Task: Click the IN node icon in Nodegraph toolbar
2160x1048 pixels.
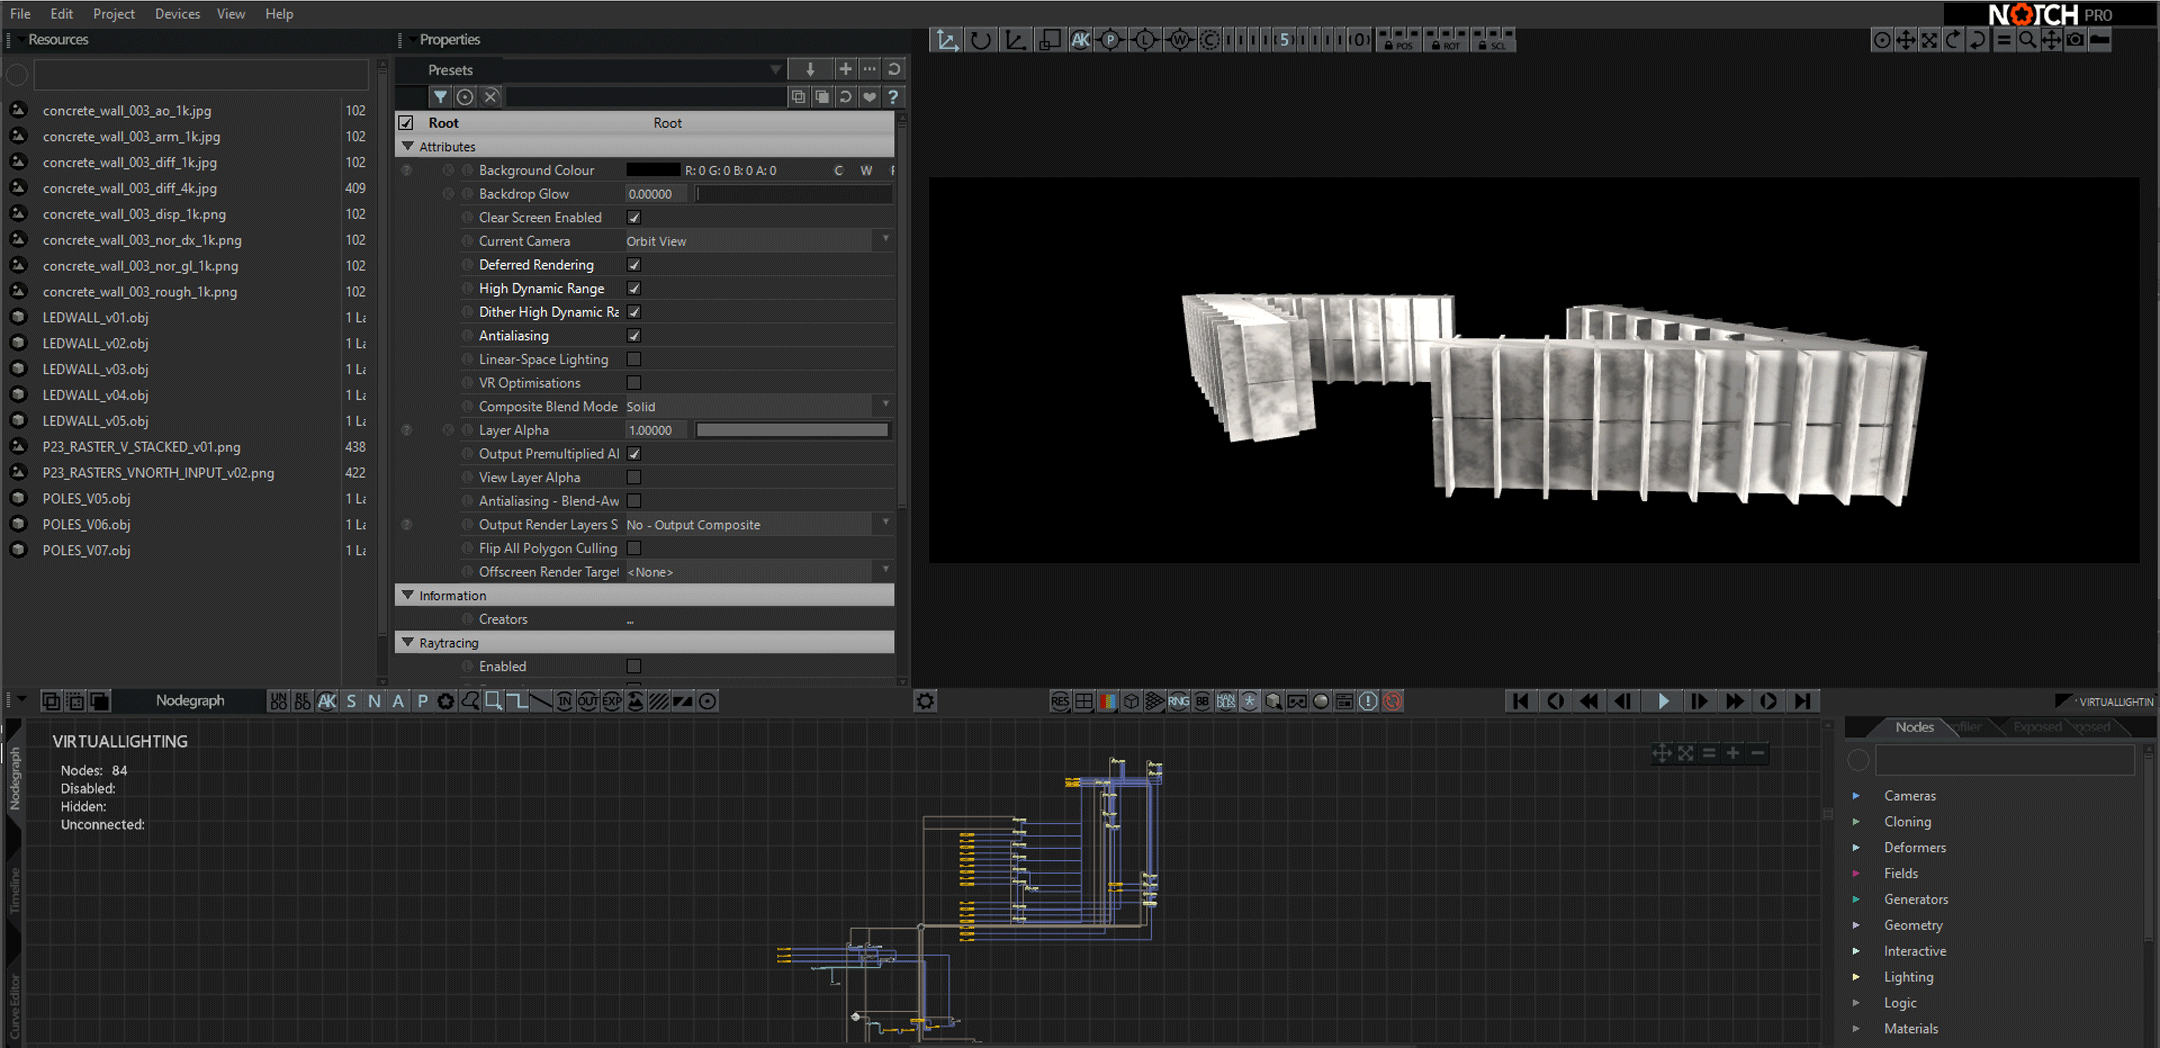Action: [564, 701]
